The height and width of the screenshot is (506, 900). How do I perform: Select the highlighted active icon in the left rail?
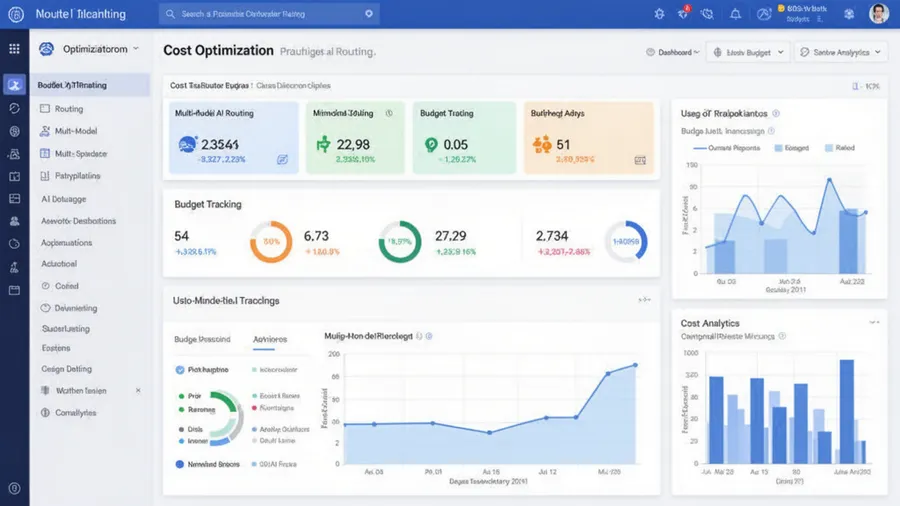pos(14,85)
